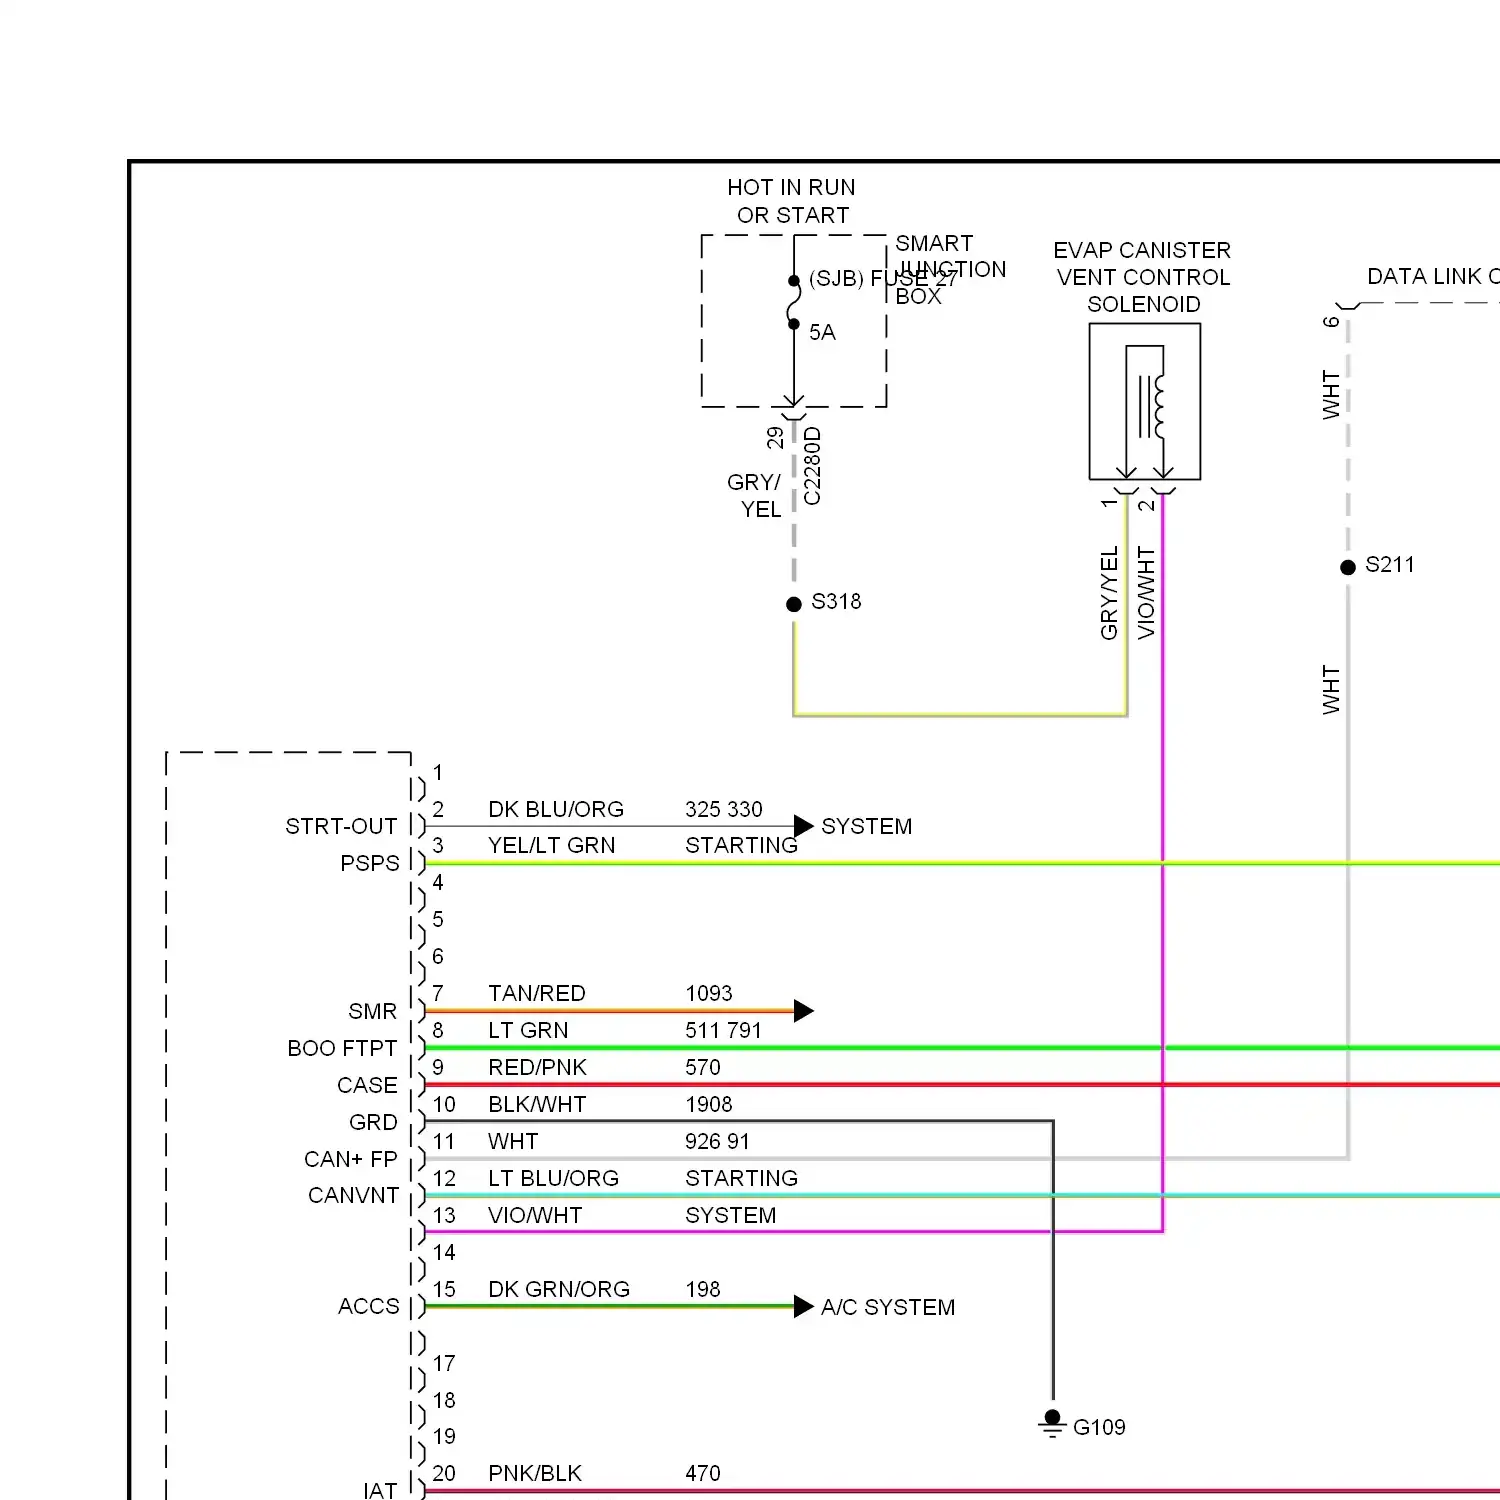Click the YEL/LT GRN wire color text
This screenshot has height=1500, width=1500.
tap(552, 845)
